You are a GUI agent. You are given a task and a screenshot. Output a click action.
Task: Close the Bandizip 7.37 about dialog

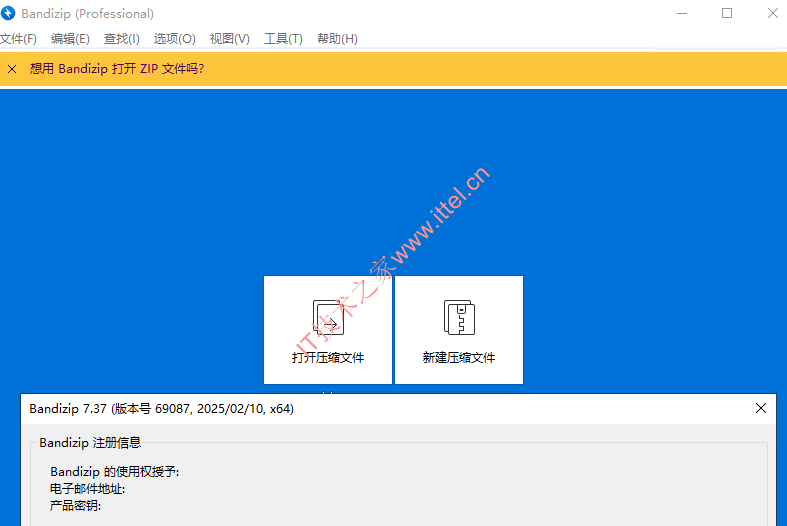[761, 408]
